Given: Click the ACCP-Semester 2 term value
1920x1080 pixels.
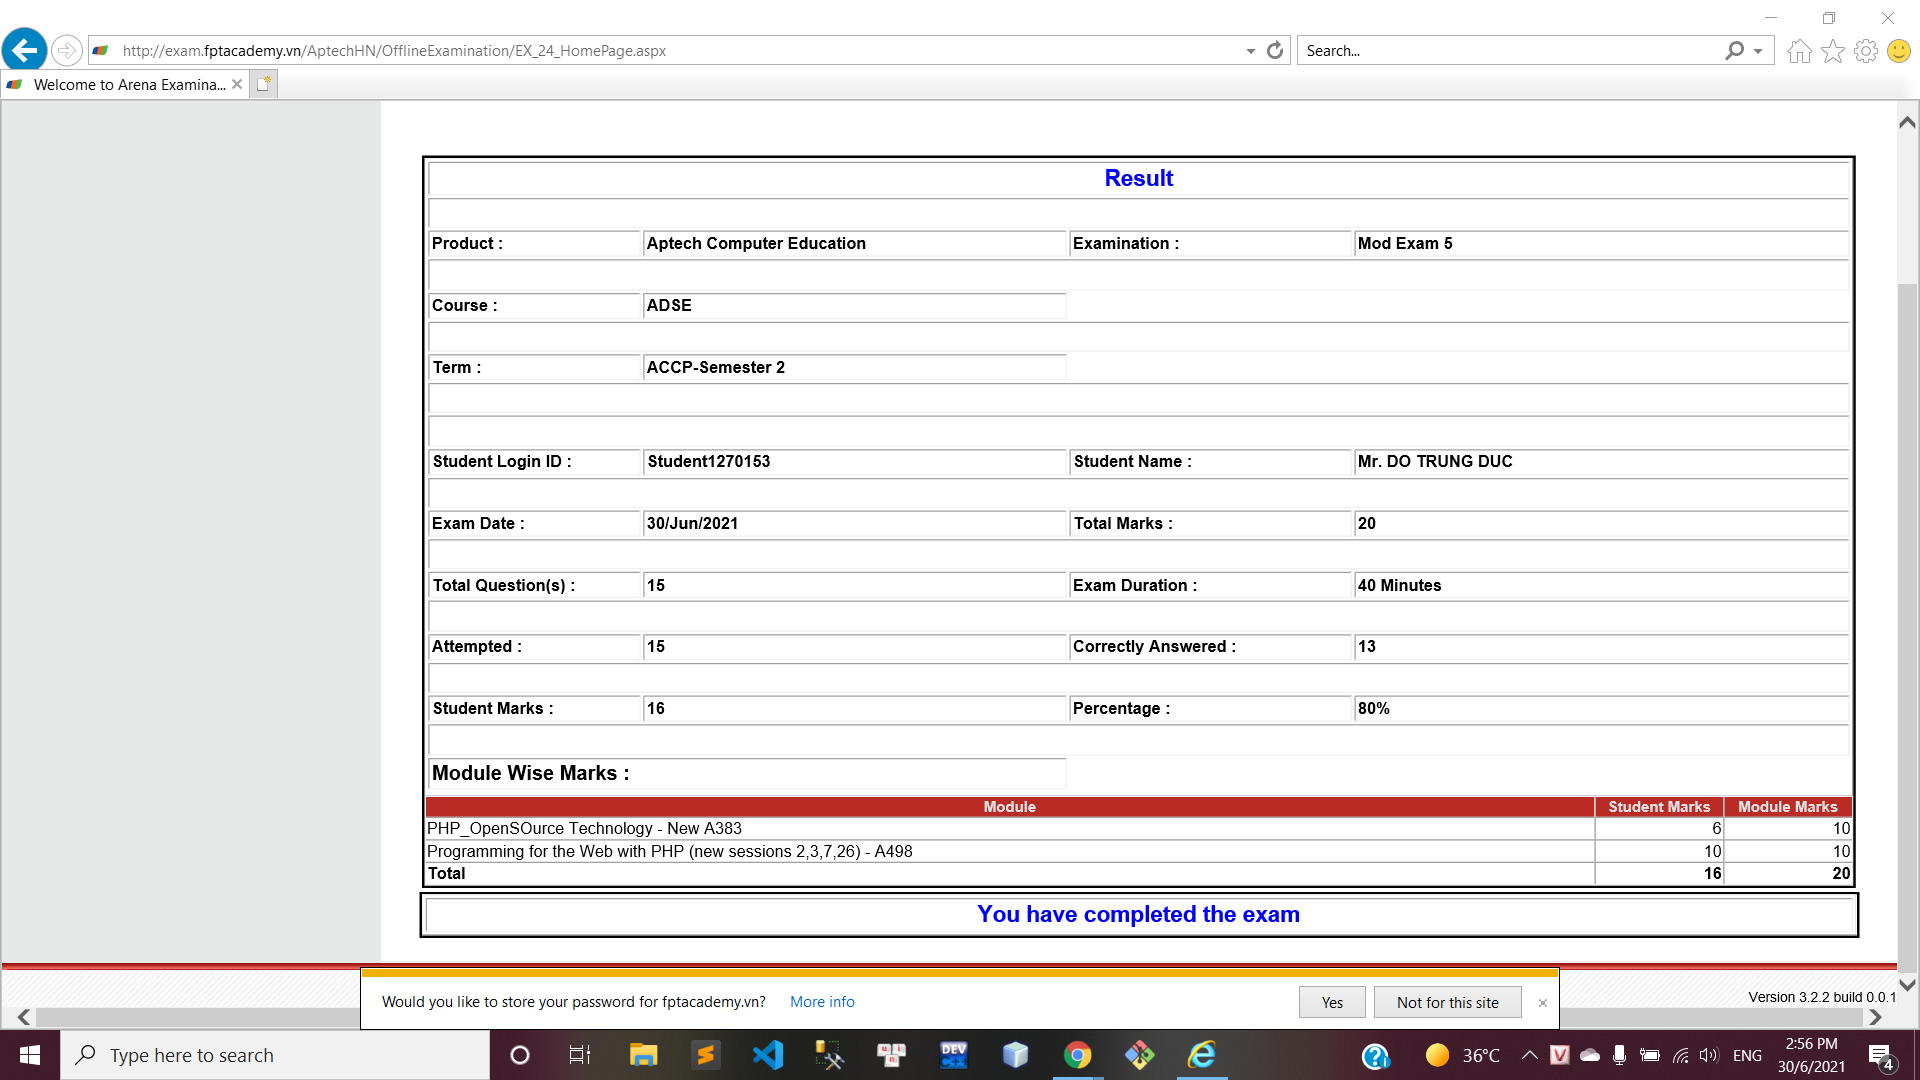Looking at the screenshot, I should click(715, 367).
